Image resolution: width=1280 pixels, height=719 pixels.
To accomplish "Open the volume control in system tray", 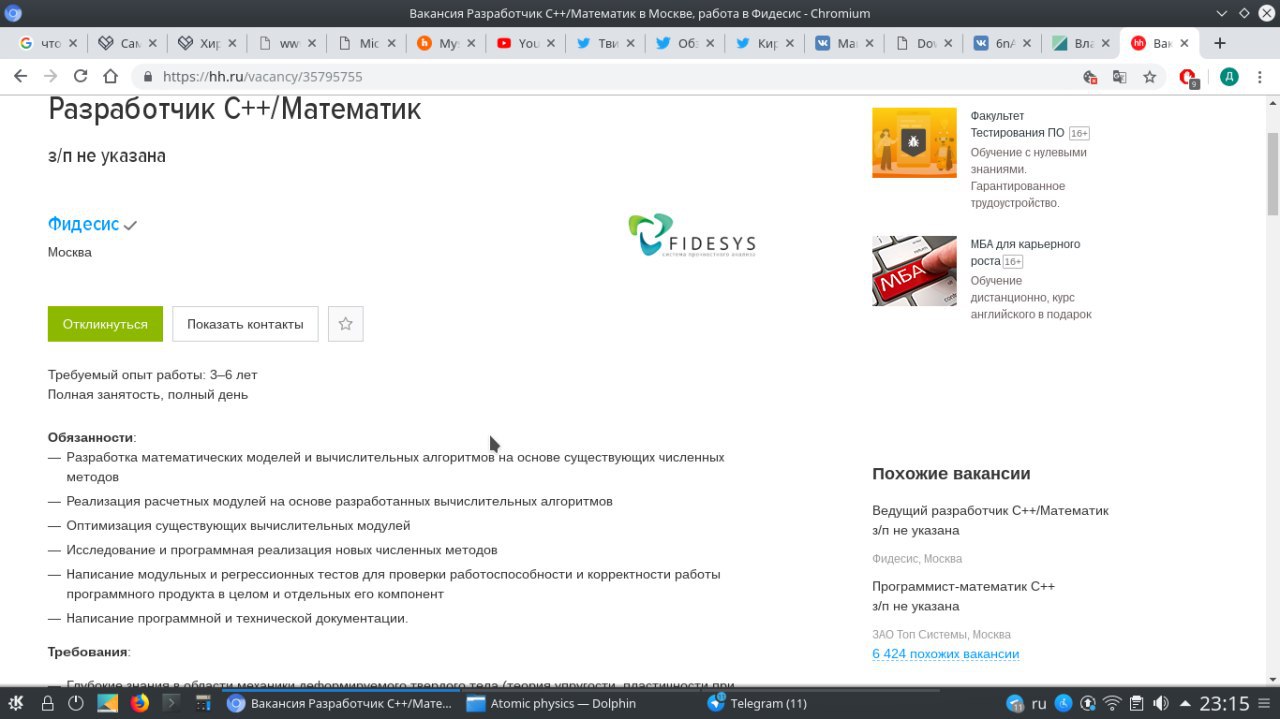I will tap(1161, 703).
